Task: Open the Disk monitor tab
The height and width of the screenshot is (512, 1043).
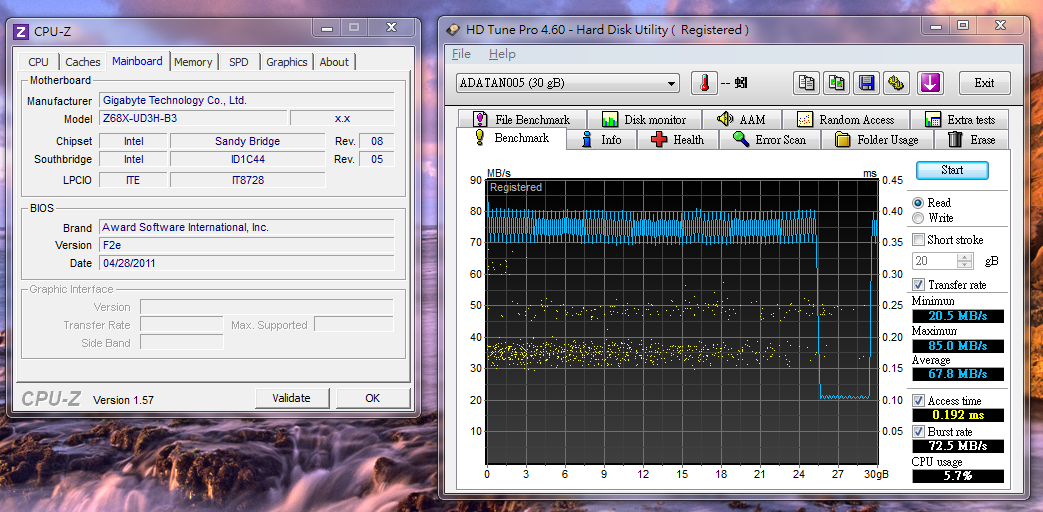Action: tap(644, 120)
